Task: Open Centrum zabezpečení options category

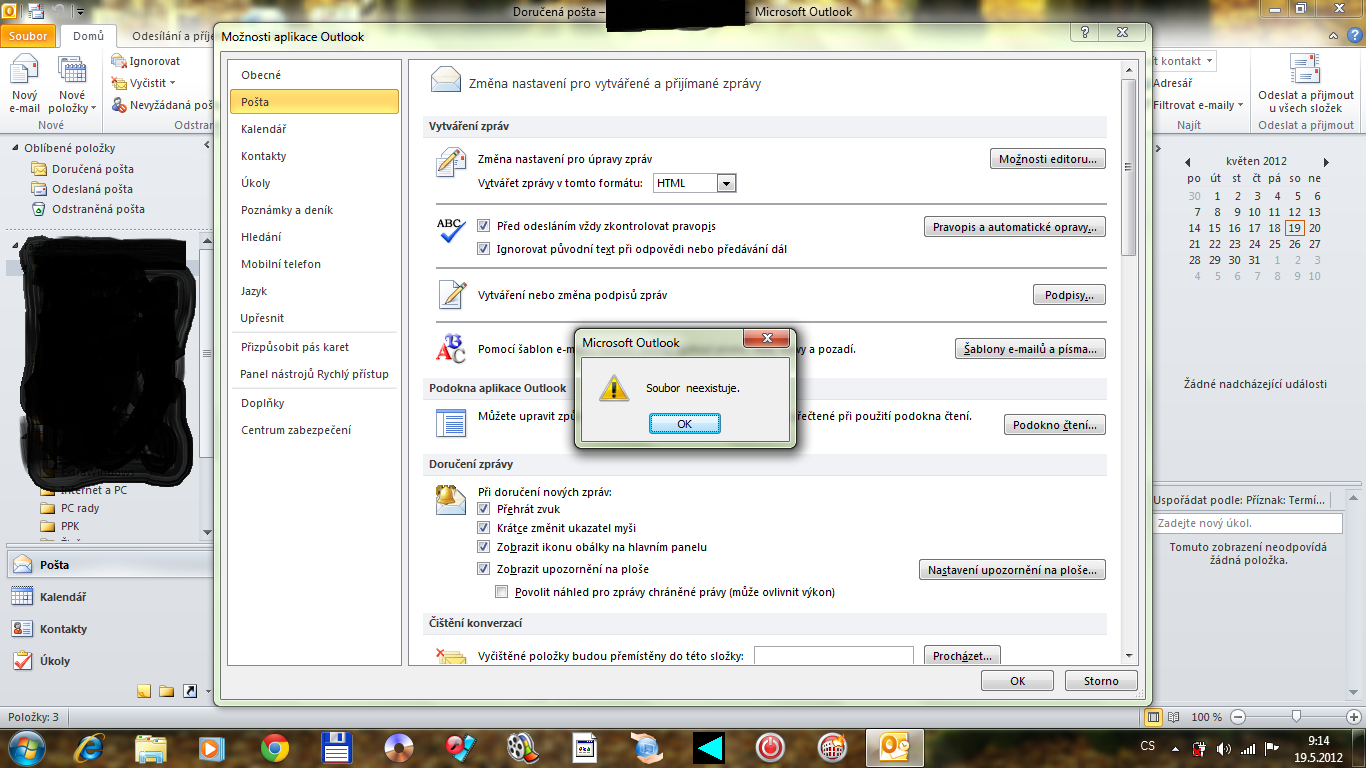Action: point(314,430)
